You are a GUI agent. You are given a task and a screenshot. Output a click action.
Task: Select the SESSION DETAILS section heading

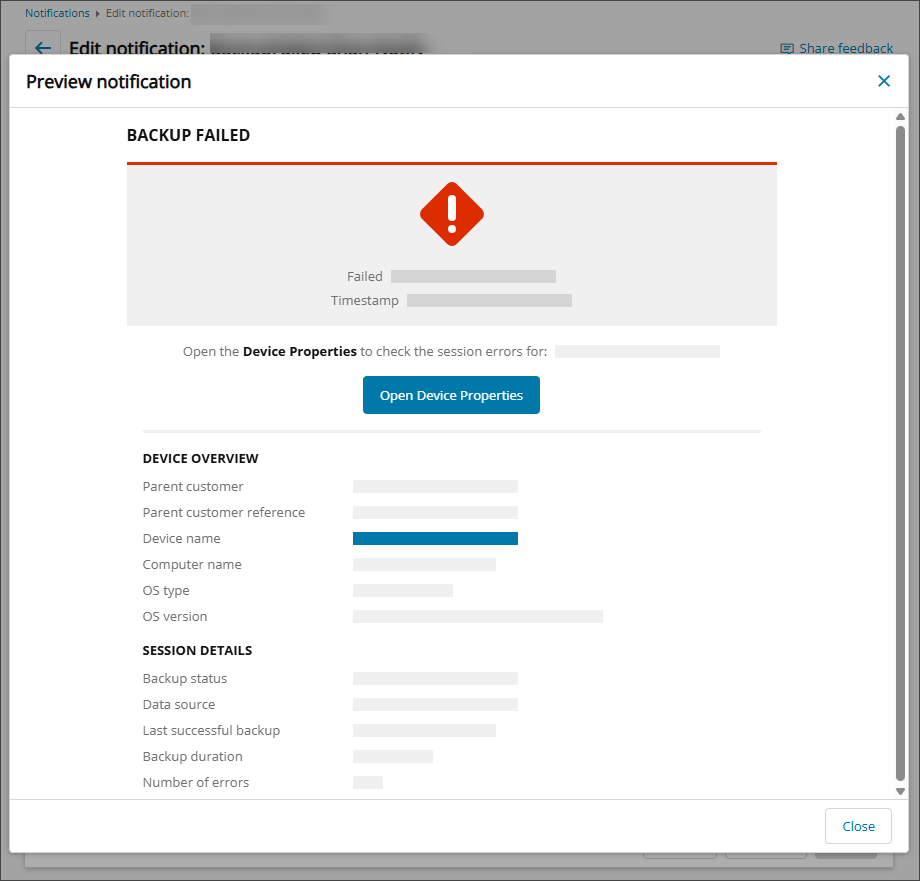197,651
